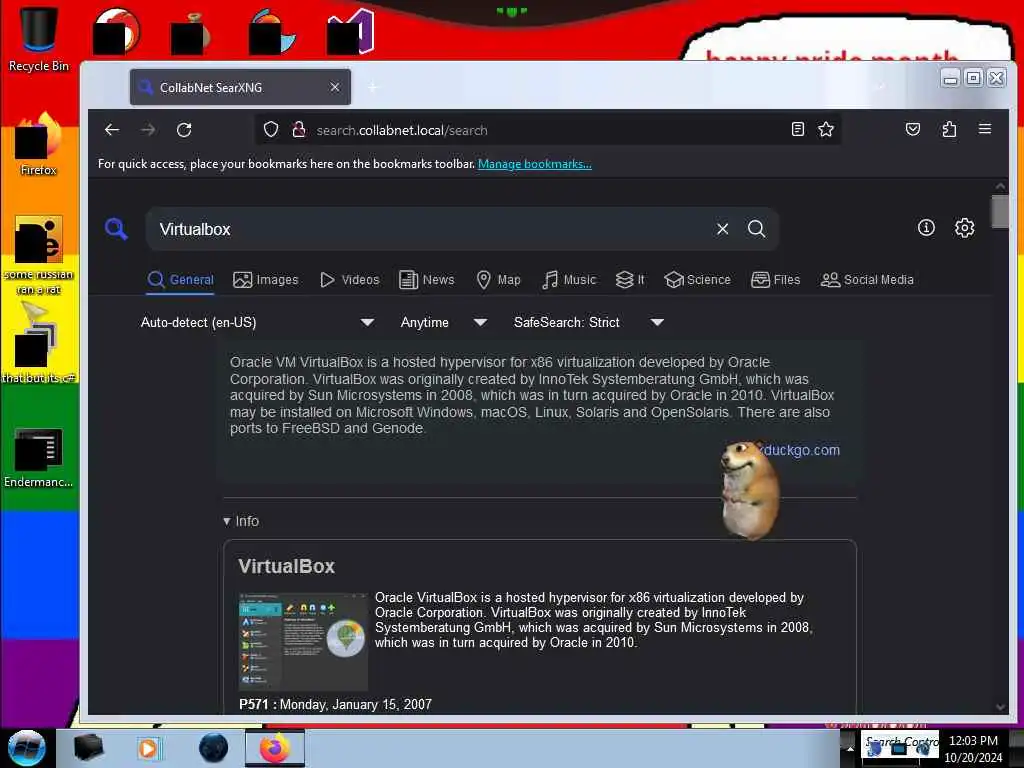
Task: Switch to the Images category
Action: (266, 280)
